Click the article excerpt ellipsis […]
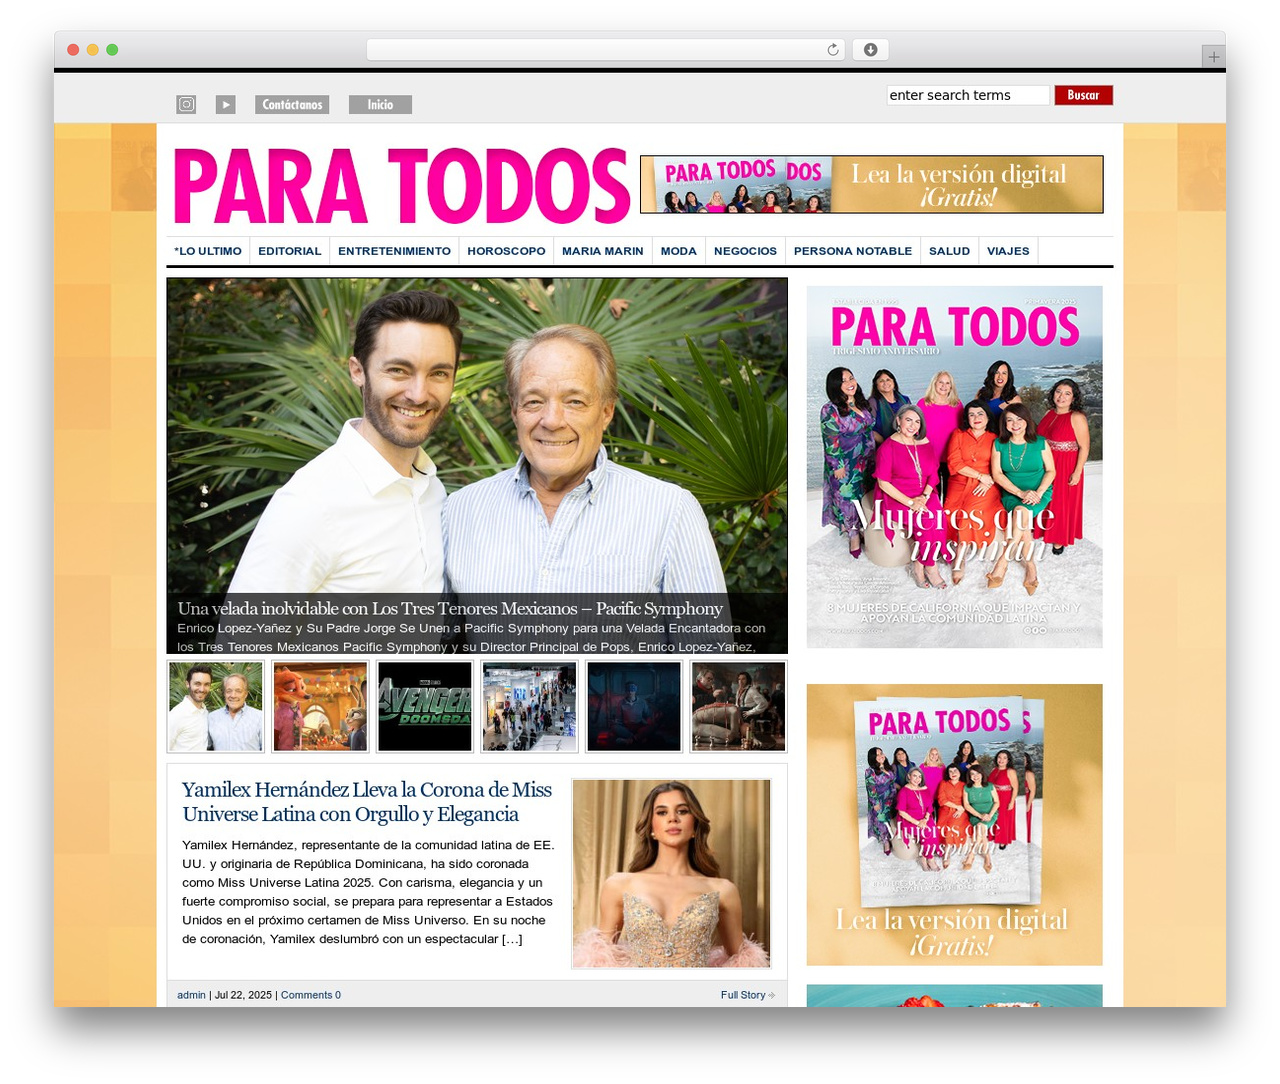 pos(512,939)
